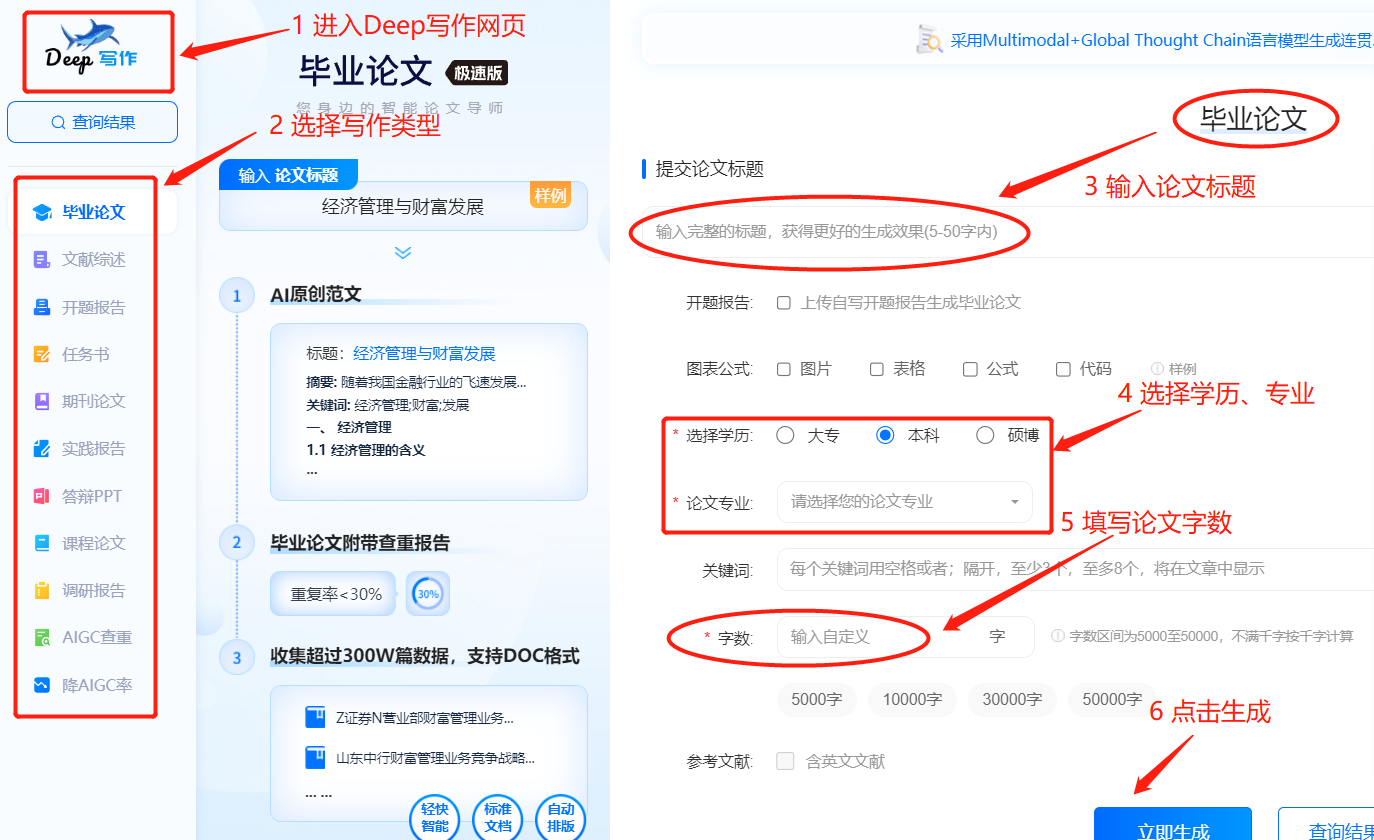This screenshot has width=1374, height=840.
Task: Click the 降AIGC率 sidebar icon
Action: 42,685
